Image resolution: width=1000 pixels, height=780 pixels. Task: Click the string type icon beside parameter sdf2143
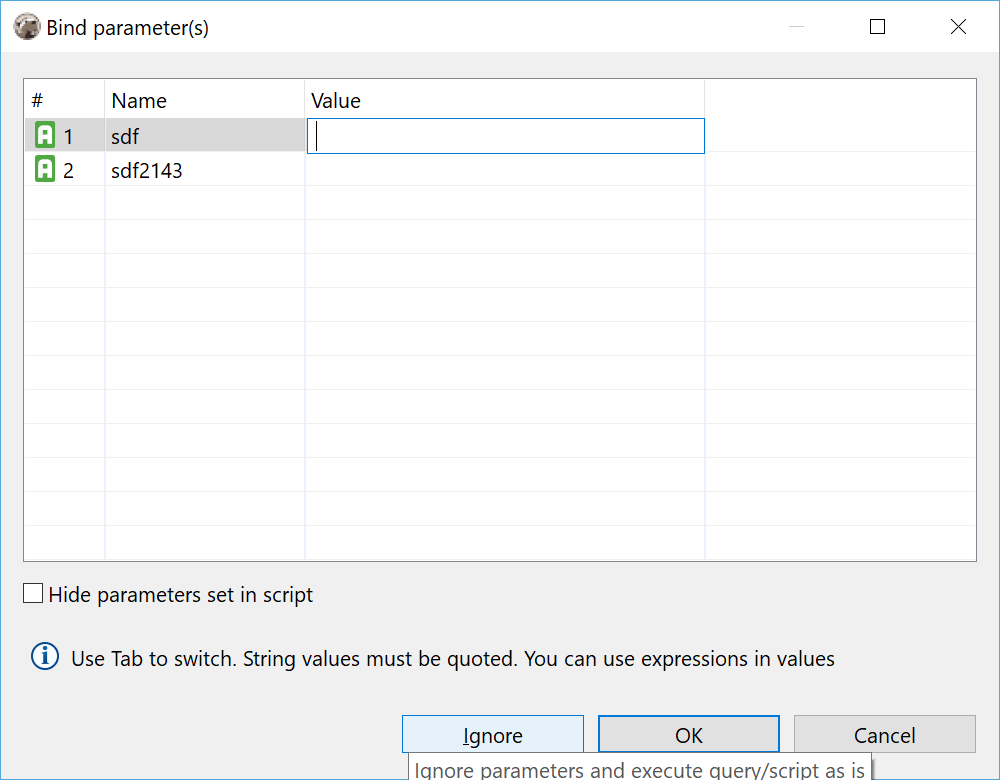(x=44, y=169)
